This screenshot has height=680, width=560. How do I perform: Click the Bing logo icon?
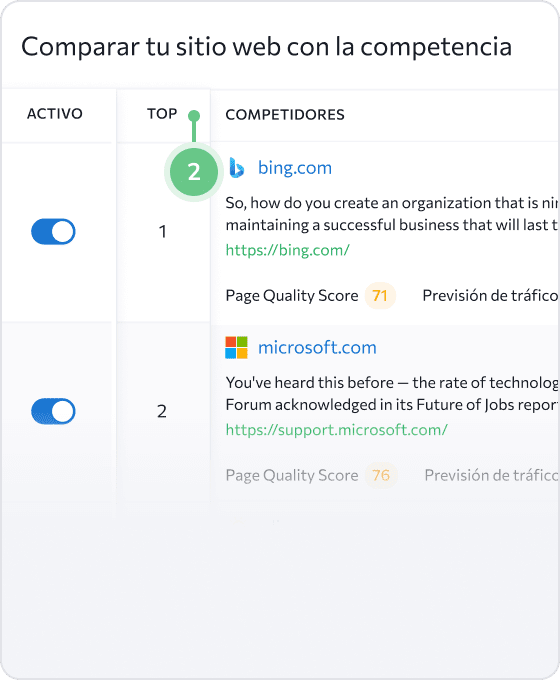pos(236,168)
